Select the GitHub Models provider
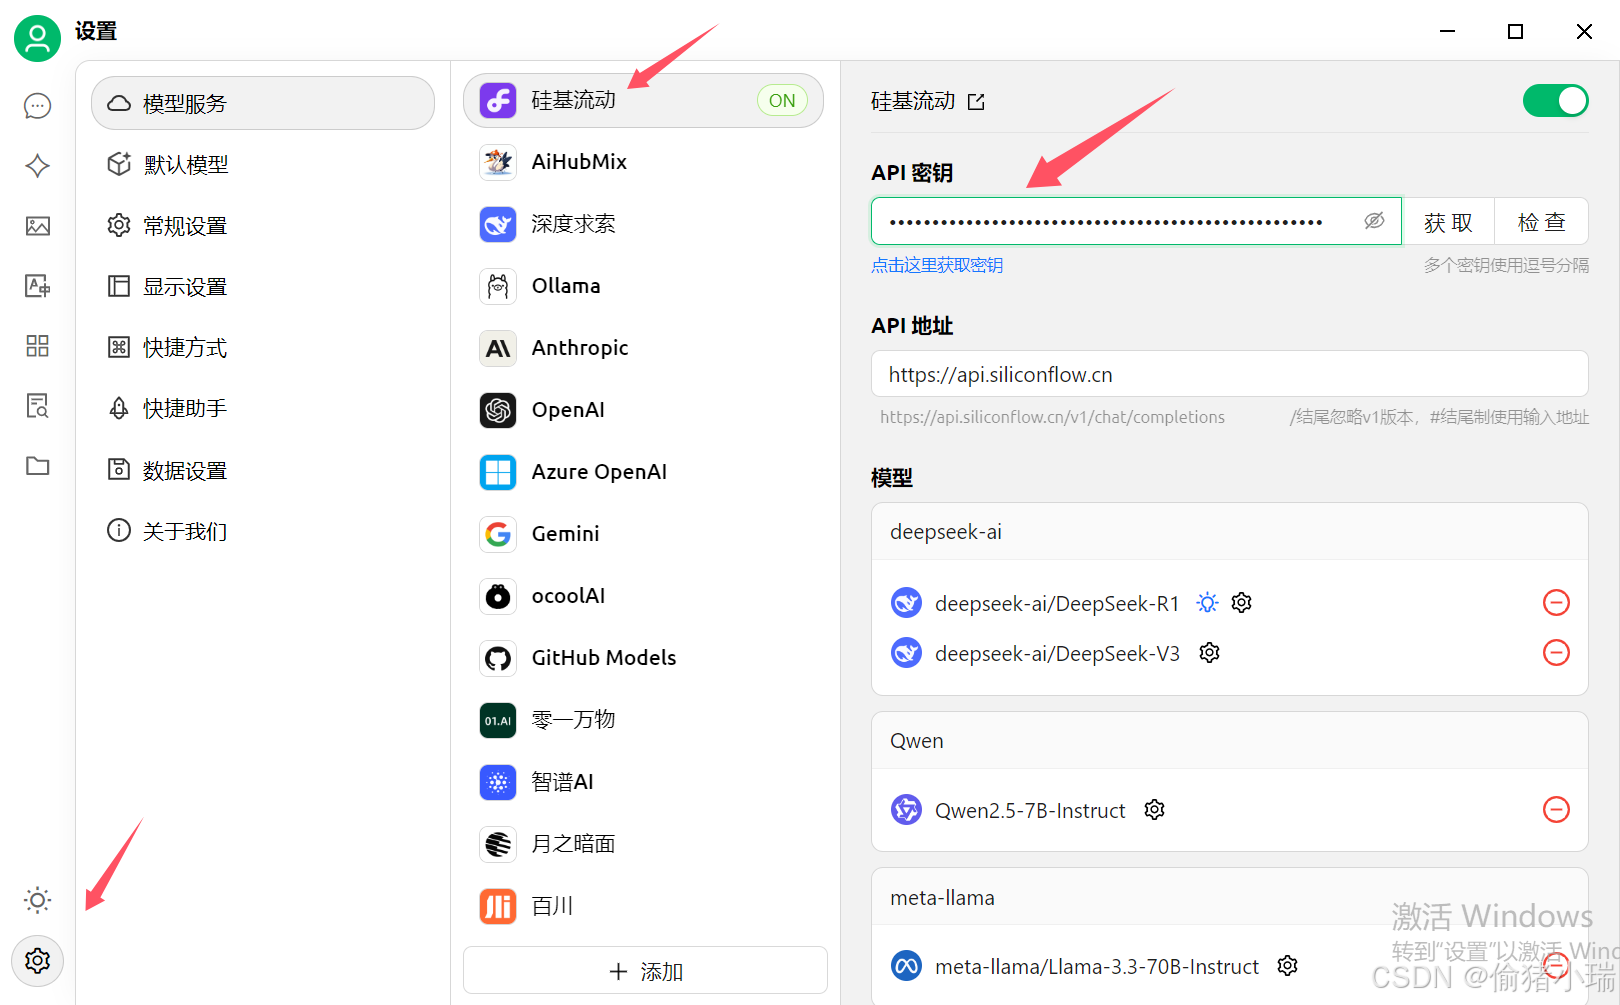 click(x=643, y=658)
